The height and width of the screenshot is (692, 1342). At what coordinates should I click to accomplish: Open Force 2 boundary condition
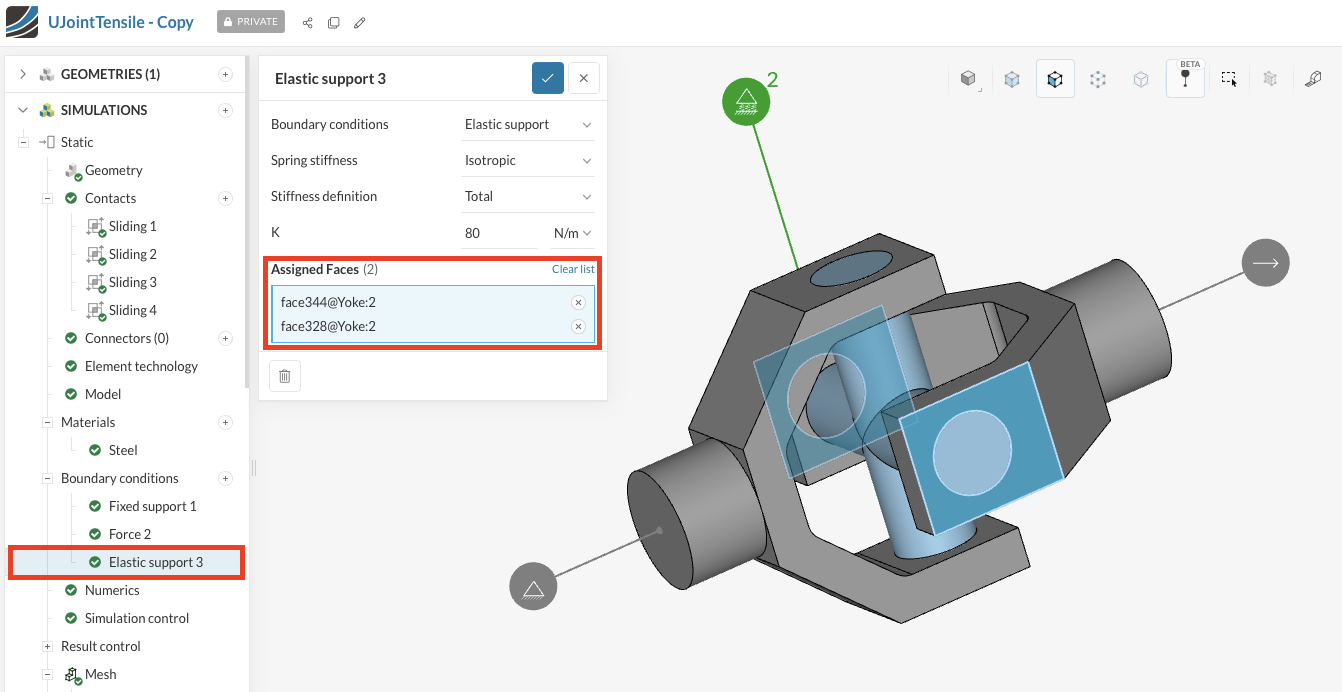point(130,534)
